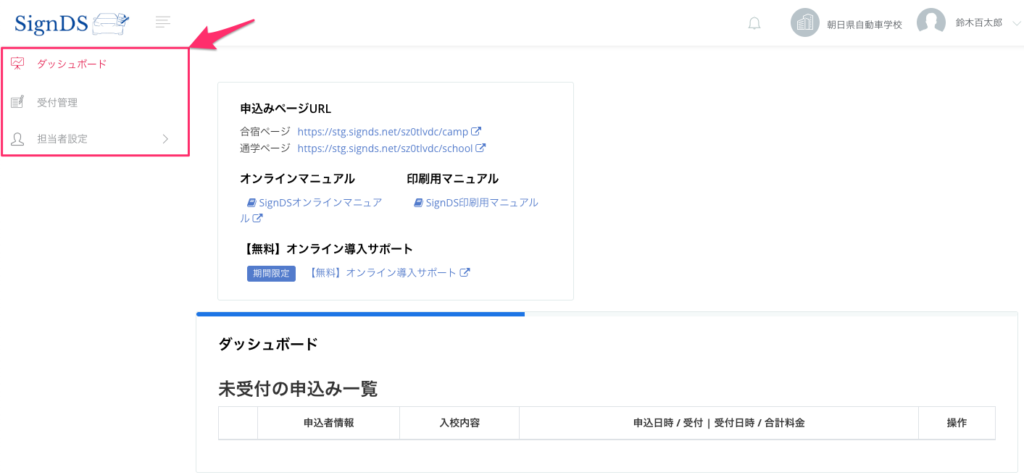
Task: Click the 担当者設定 person icon
Action: pos(17,139)
